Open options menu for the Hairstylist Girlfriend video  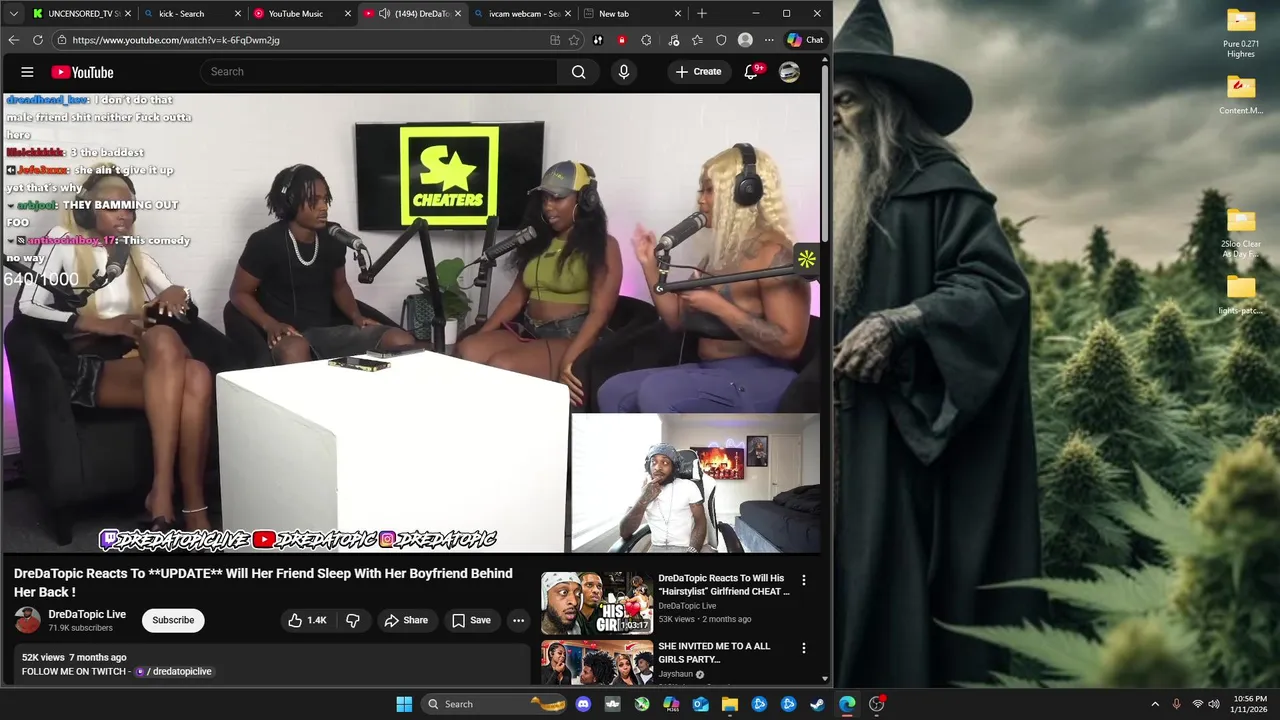[x=803, y=580]
